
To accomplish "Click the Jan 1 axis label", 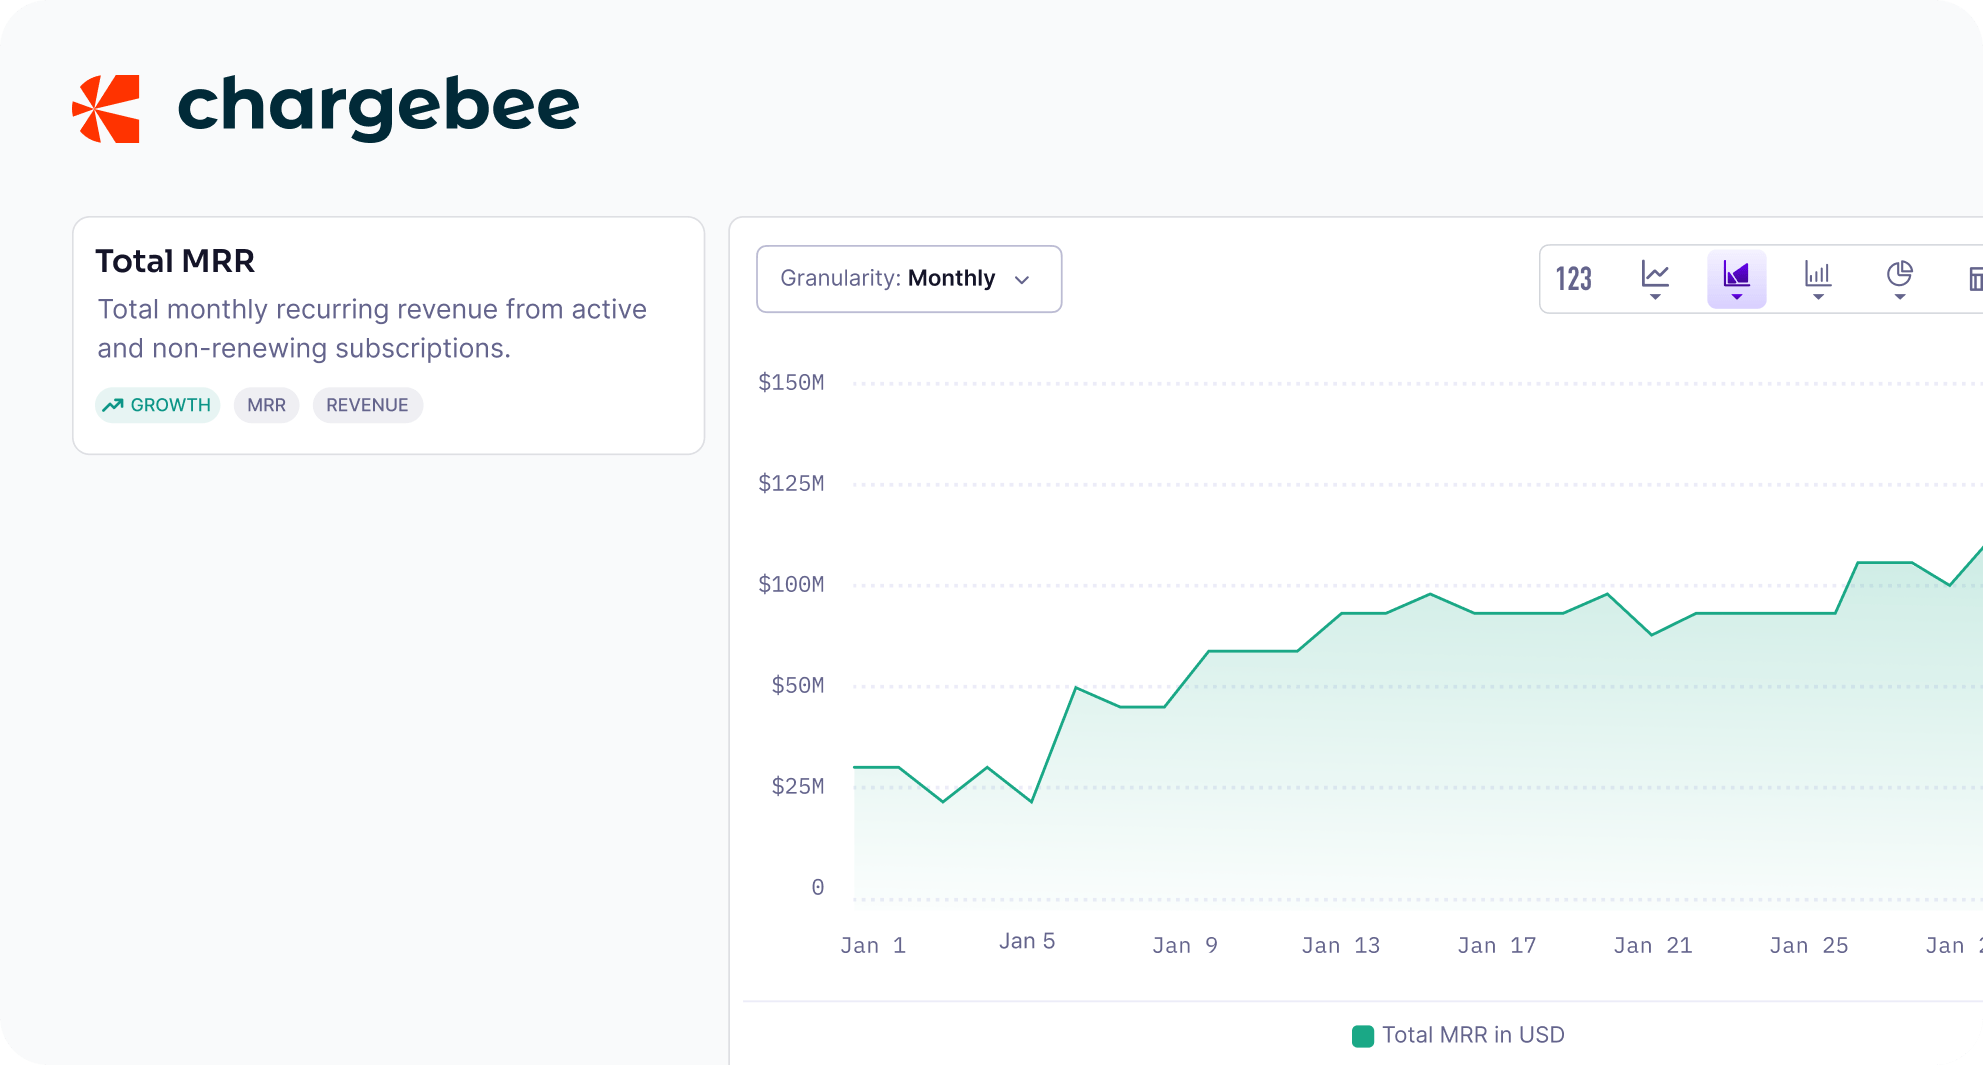I will coord(873,945).
